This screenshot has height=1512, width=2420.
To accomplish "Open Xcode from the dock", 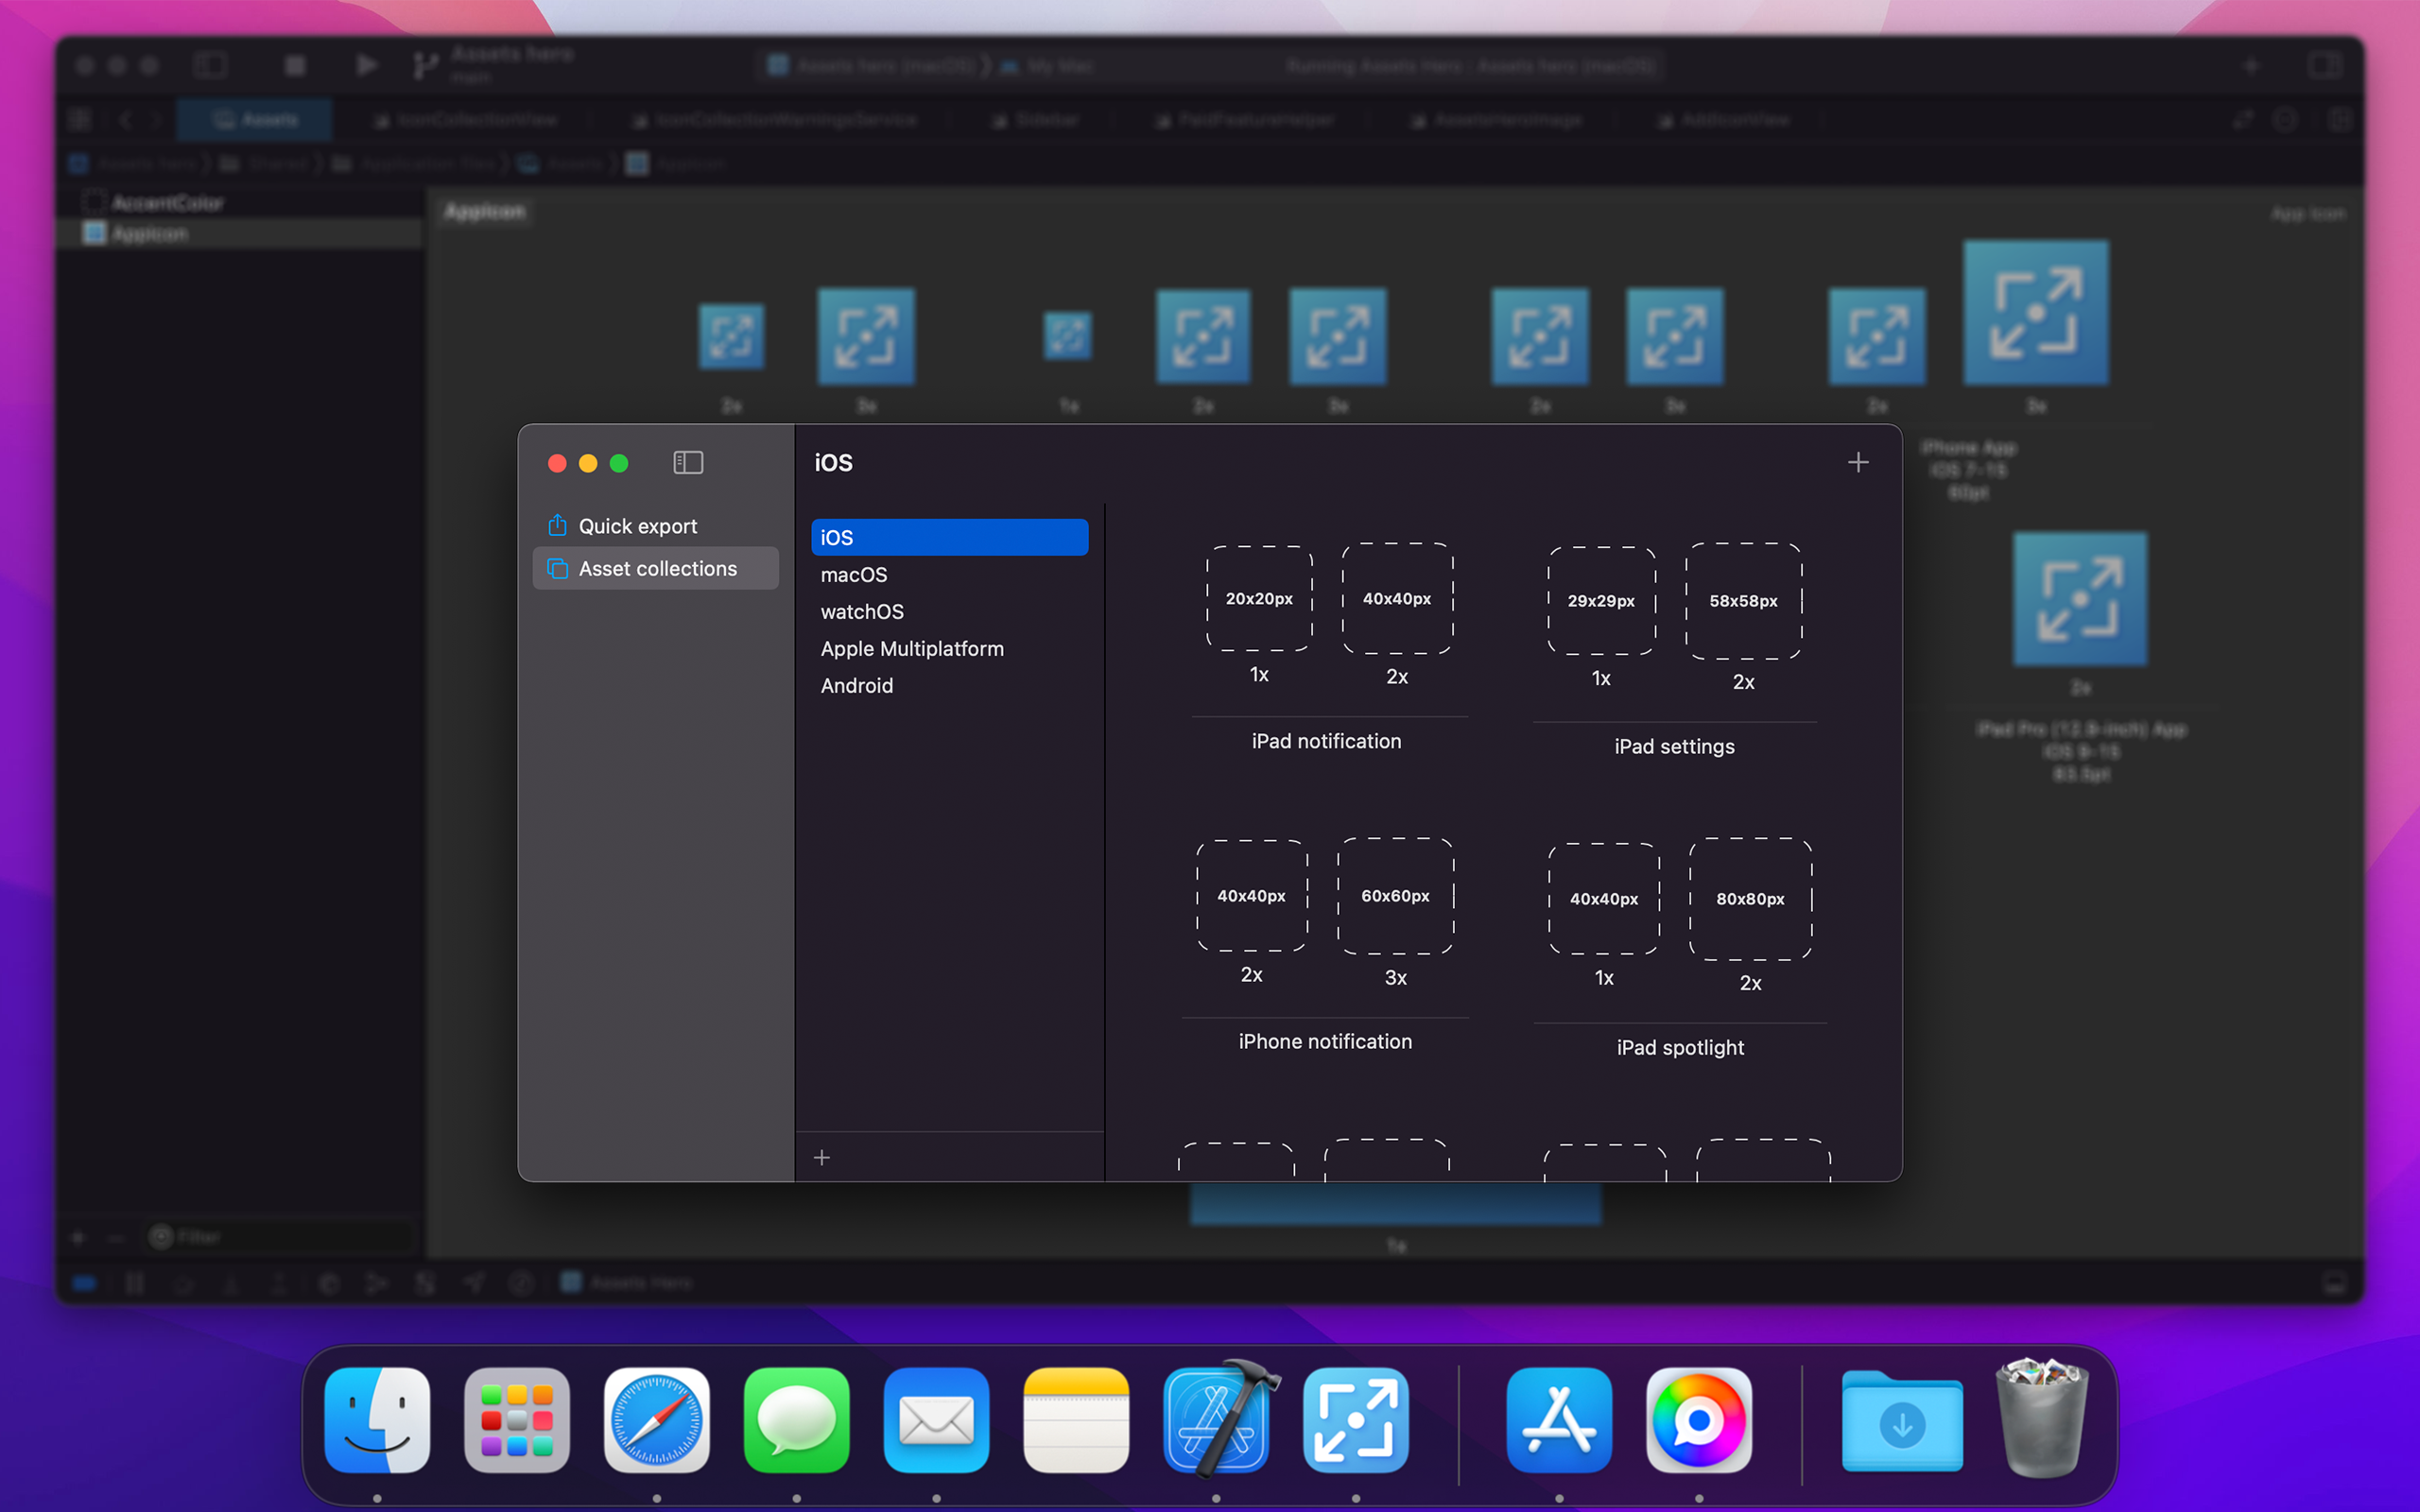I will (1216, 1419).
